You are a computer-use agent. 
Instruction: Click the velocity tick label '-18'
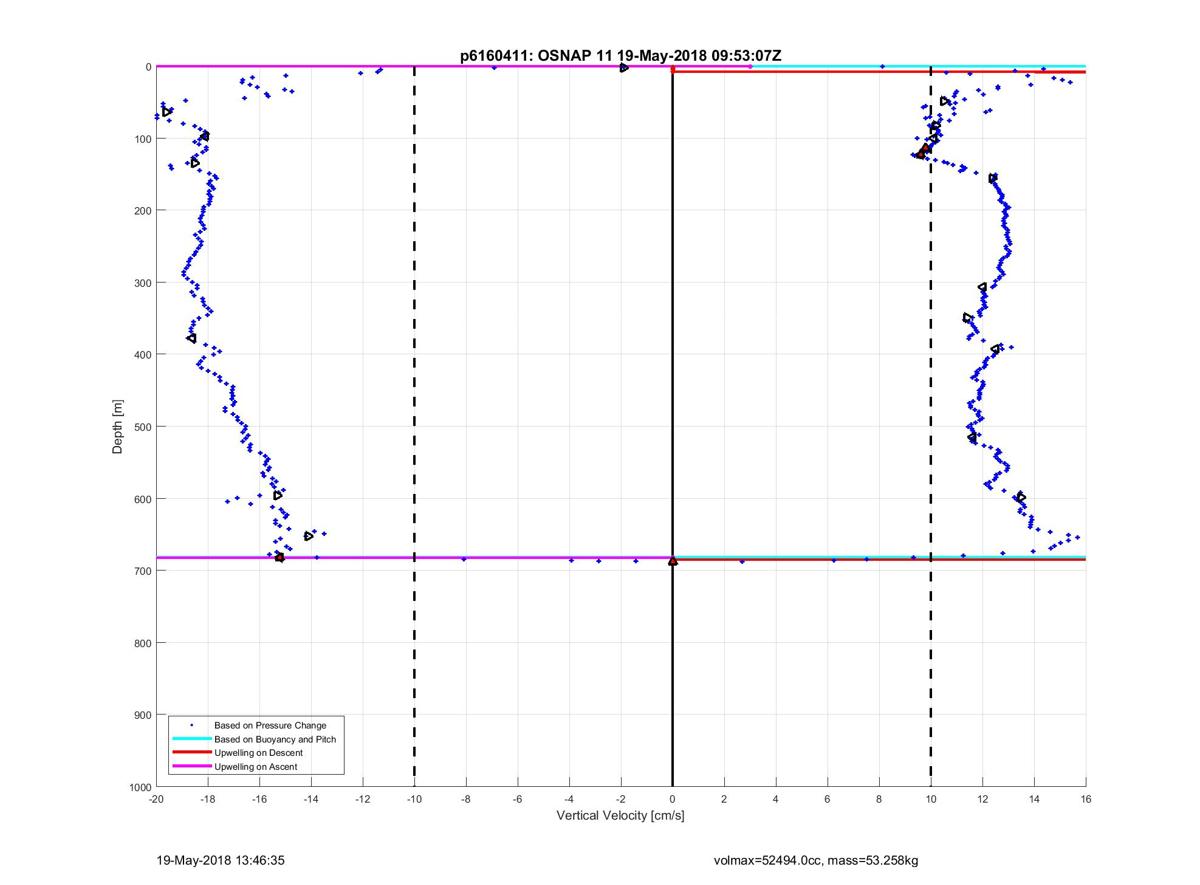pyautogui.click(x=208, y=799)
